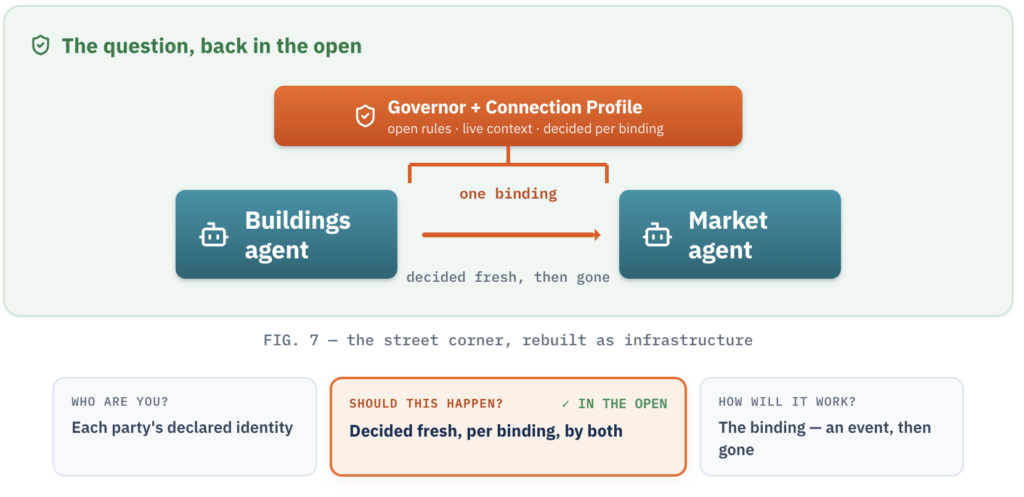Click the robot icon in Buildings agent
Screen dimensions: 1024x497
tap(214, 234)
